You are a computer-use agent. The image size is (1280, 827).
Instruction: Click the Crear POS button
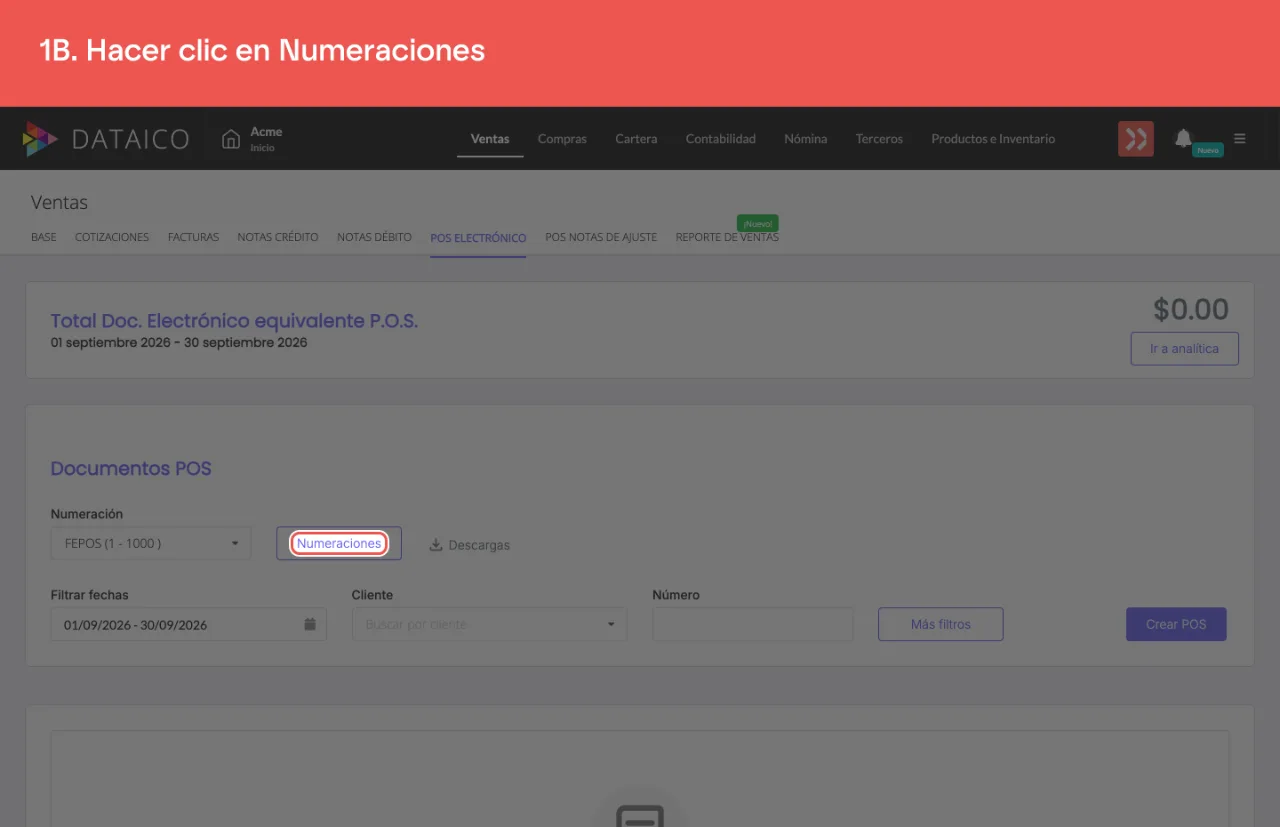[1176, 624]
